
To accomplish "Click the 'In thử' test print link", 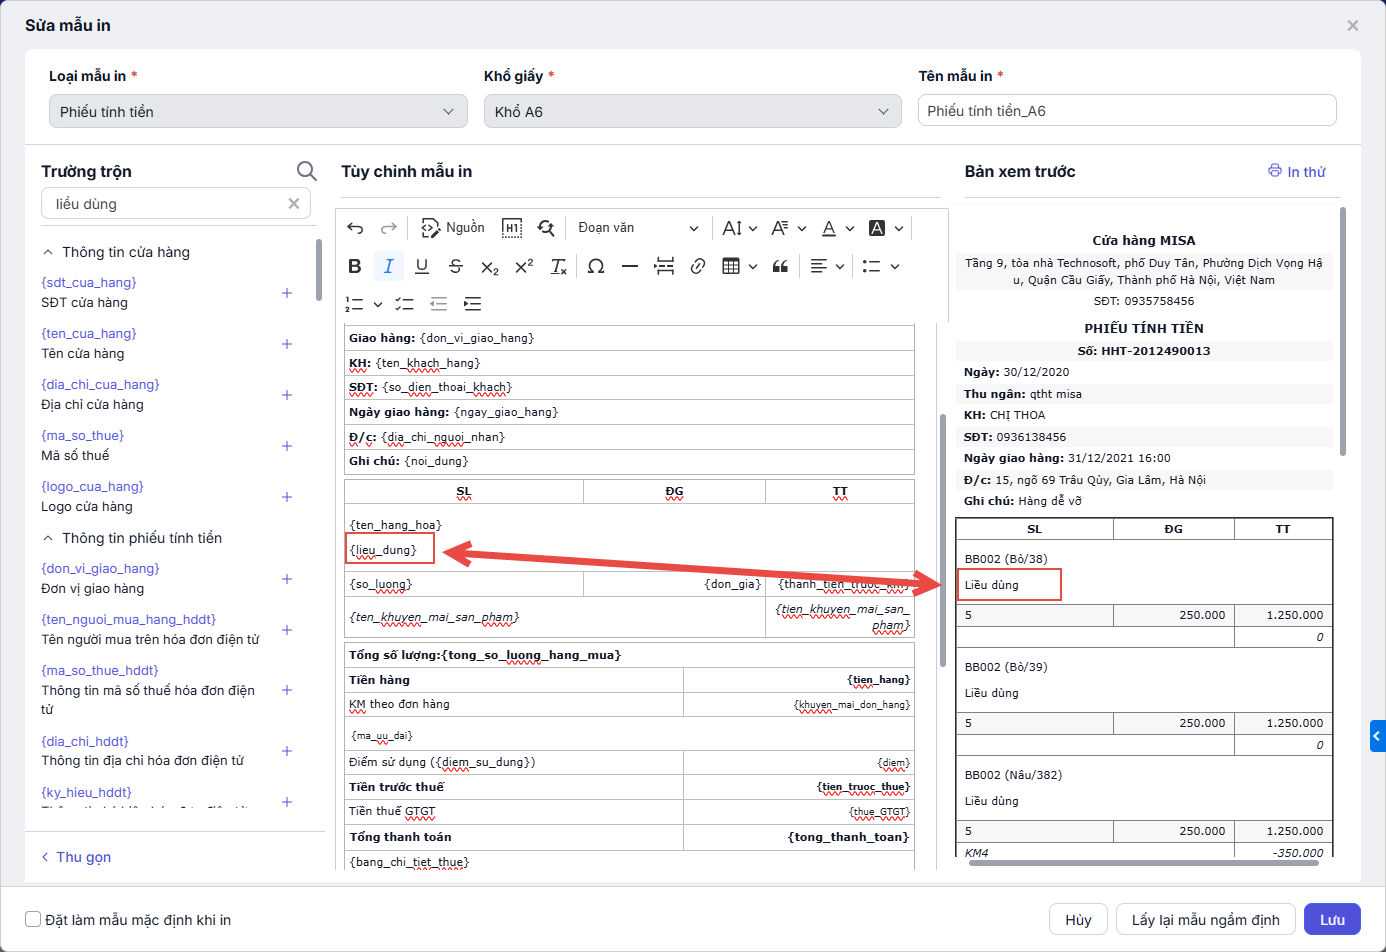I will 1297,172.
